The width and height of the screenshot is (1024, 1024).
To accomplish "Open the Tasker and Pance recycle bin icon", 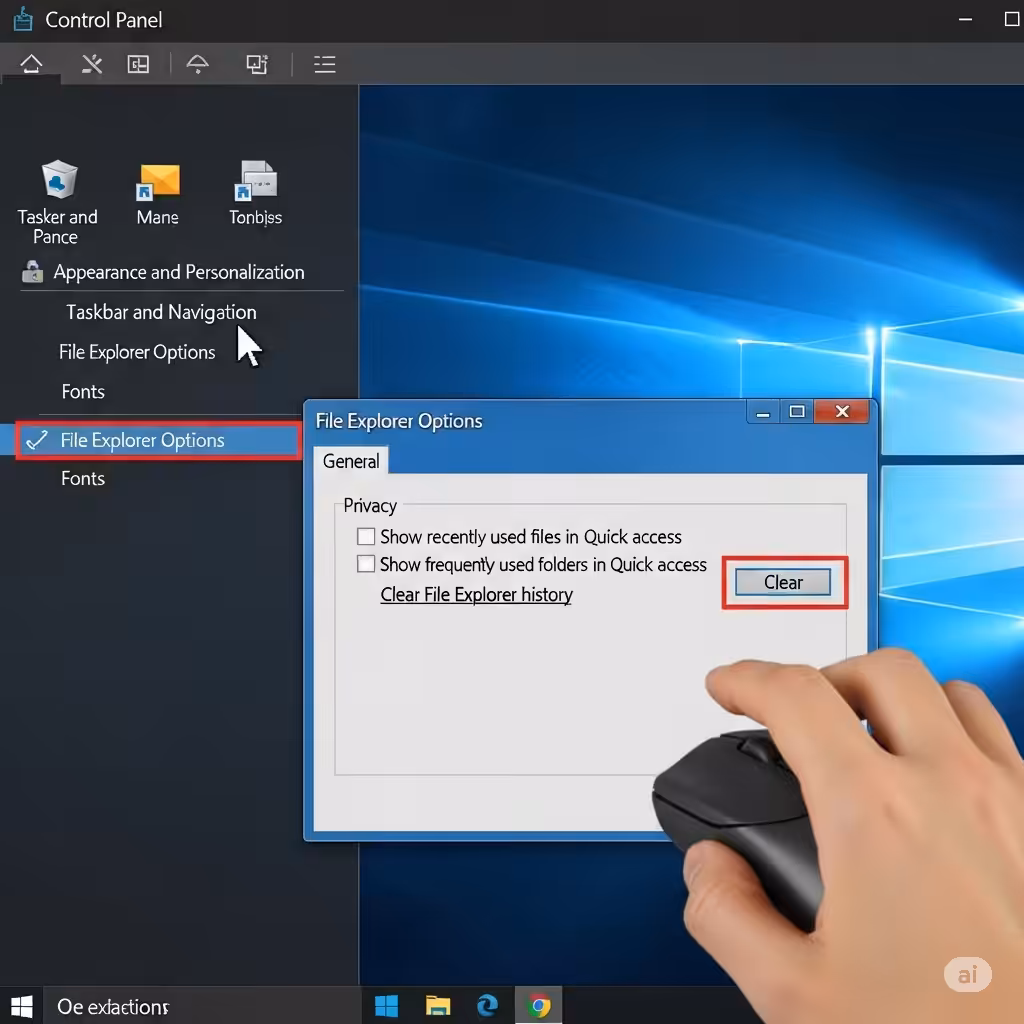I will click(59, 179).
